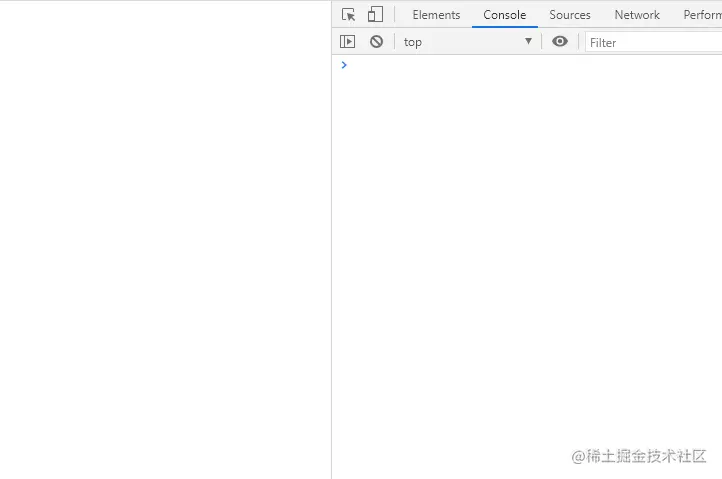
Task: Show the console sidebar
Action: coord(347,42)
